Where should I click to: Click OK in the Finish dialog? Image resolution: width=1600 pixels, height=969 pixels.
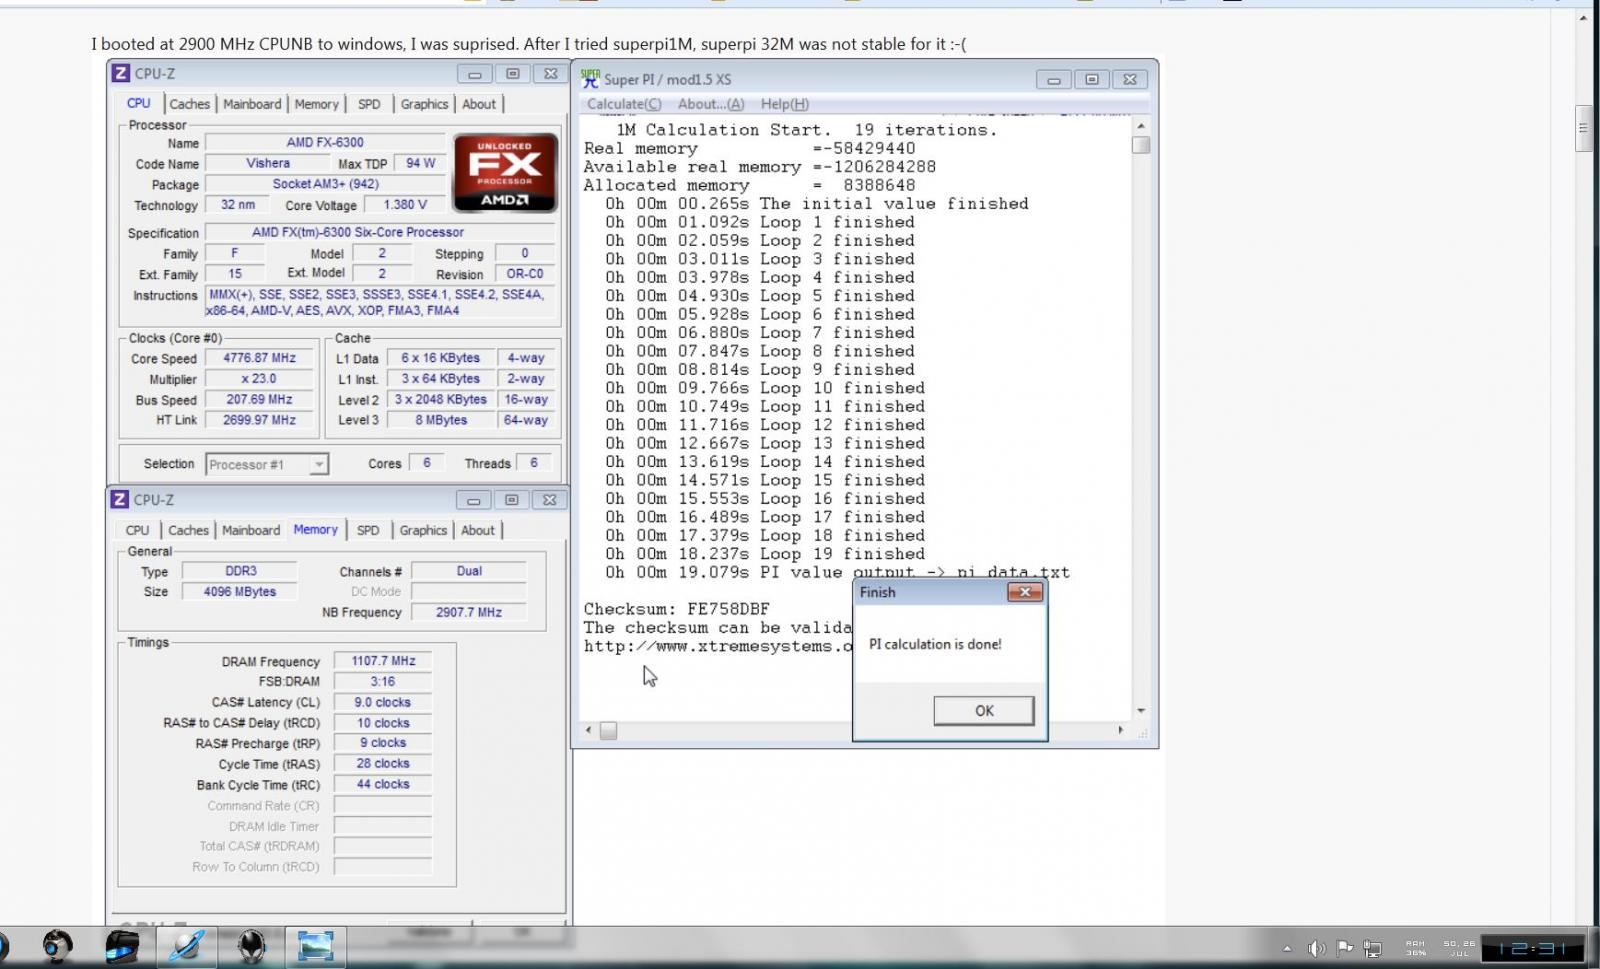984,710
